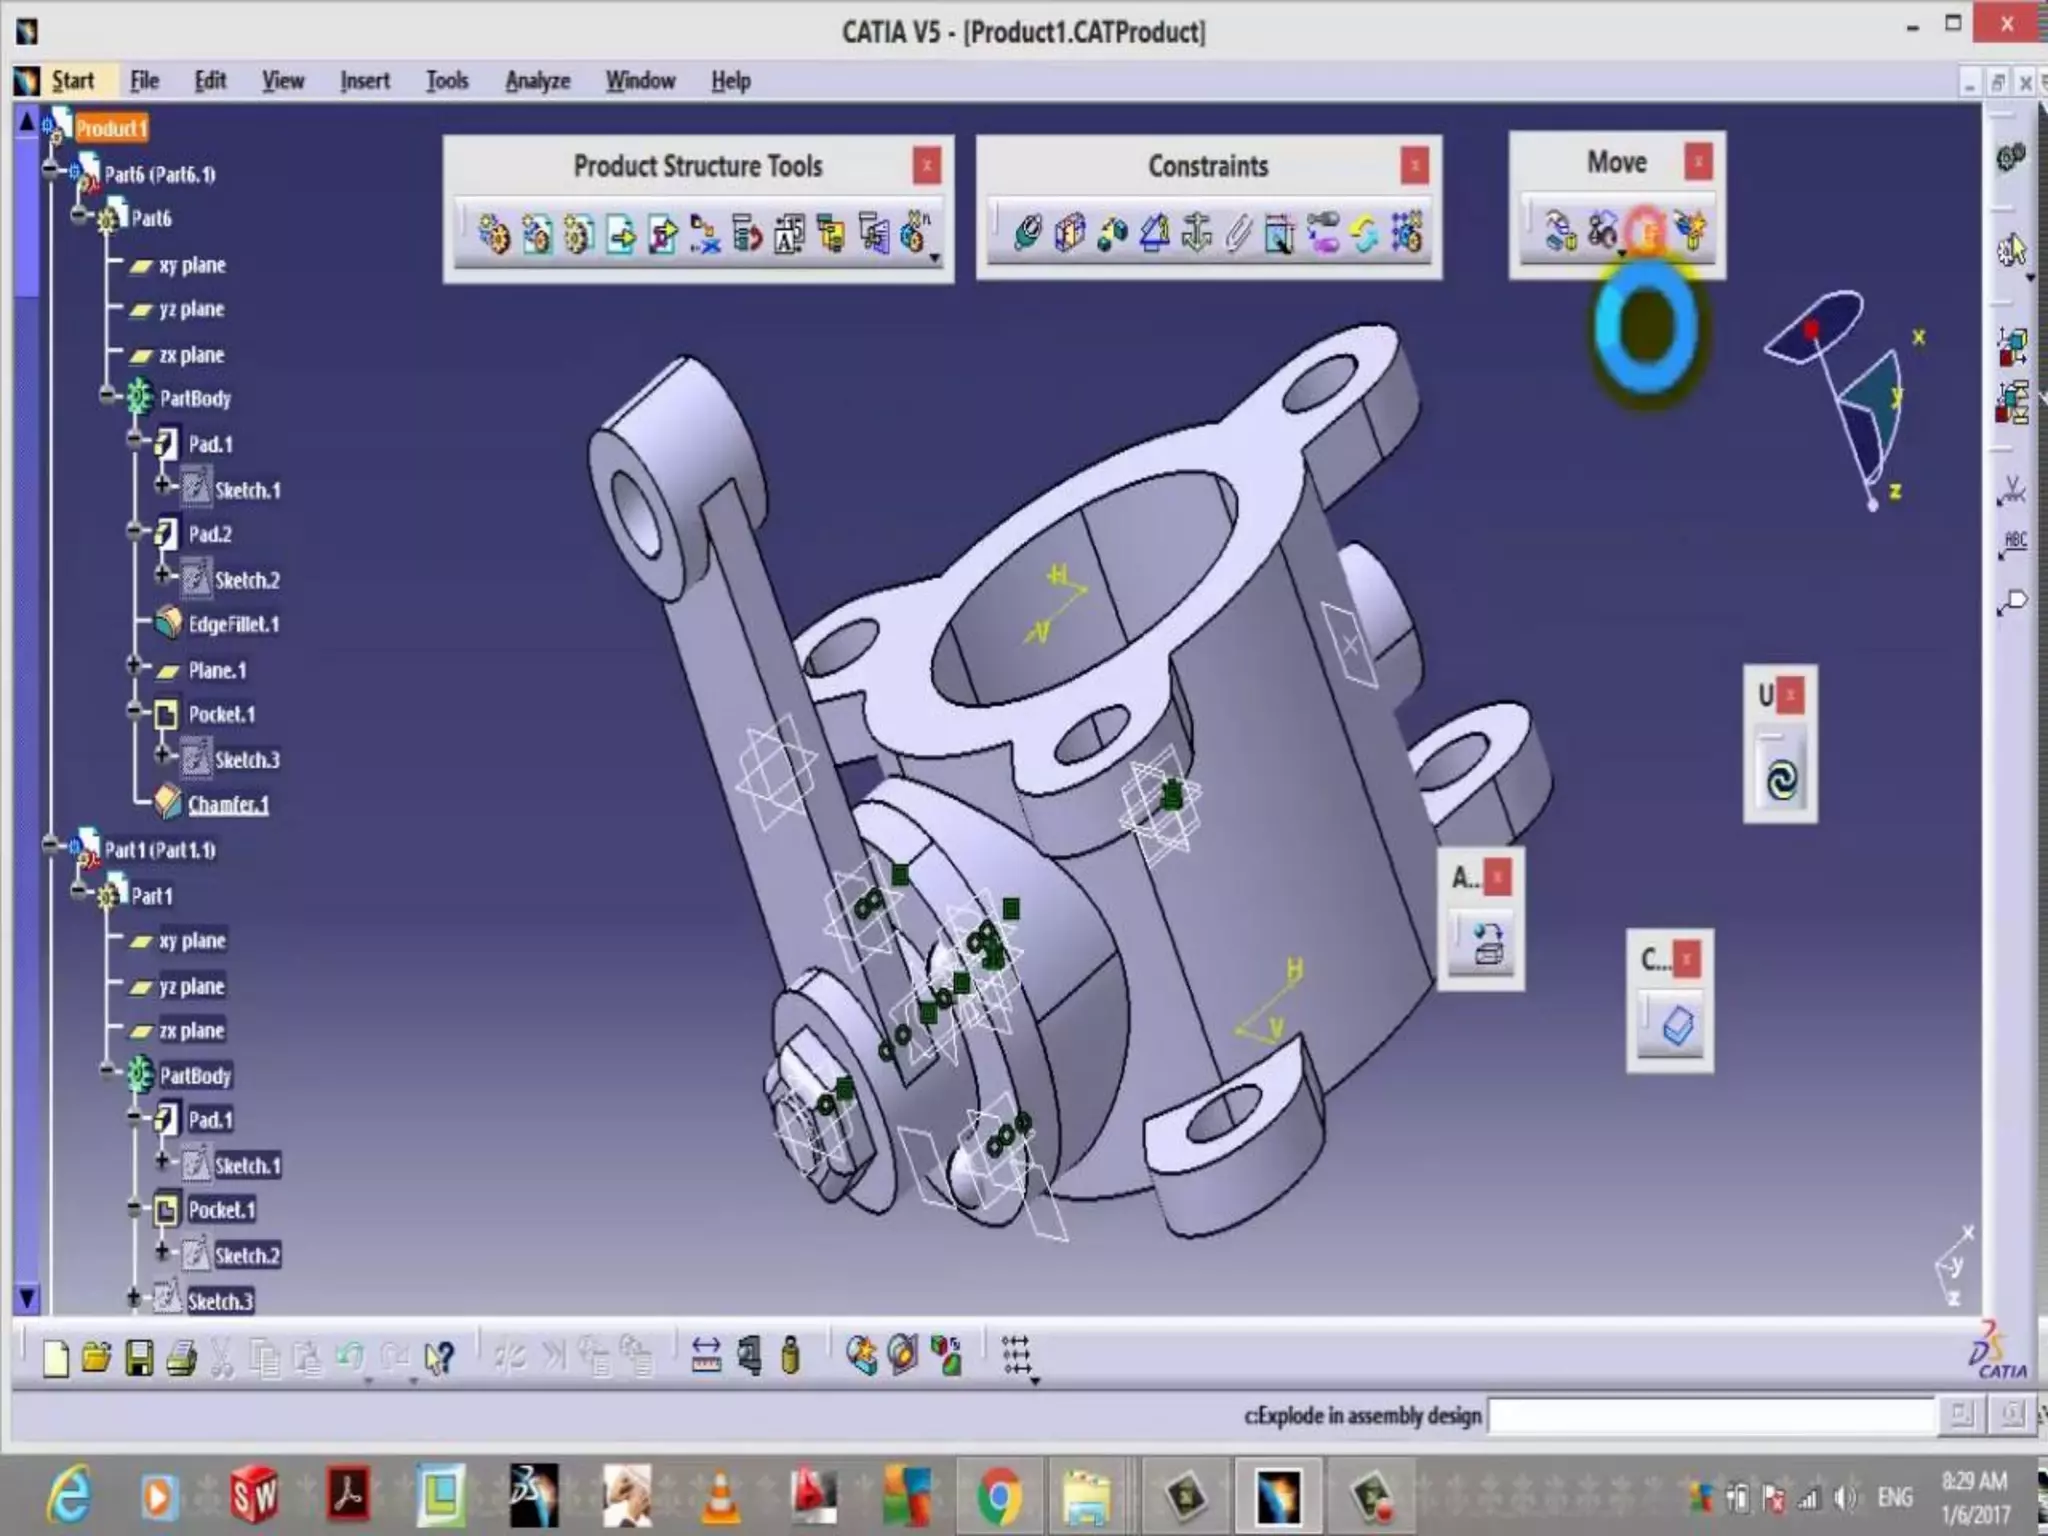Click the Fix Component anchor icon
Viewport: 2048px width, 1536px height.
point(1196,234)
